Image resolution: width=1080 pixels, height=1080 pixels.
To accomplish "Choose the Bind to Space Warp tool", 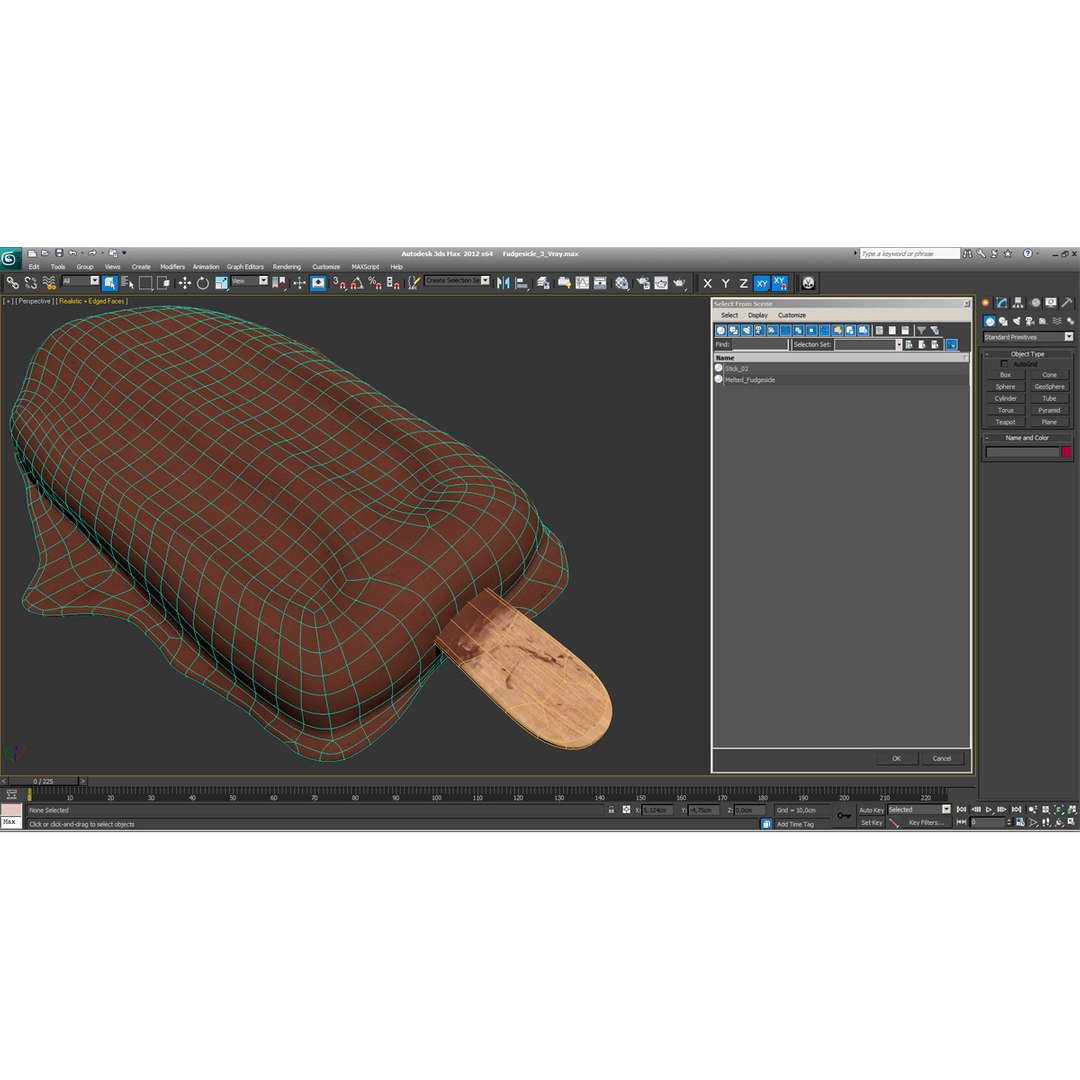I will pos(49,283).
